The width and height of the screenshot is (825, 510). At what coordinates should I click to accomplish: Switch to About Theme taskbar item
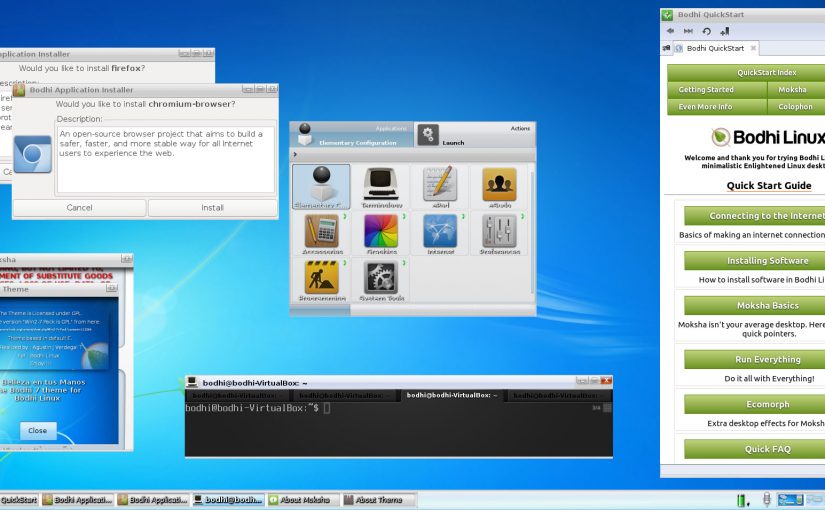click(x=379, y=499)
